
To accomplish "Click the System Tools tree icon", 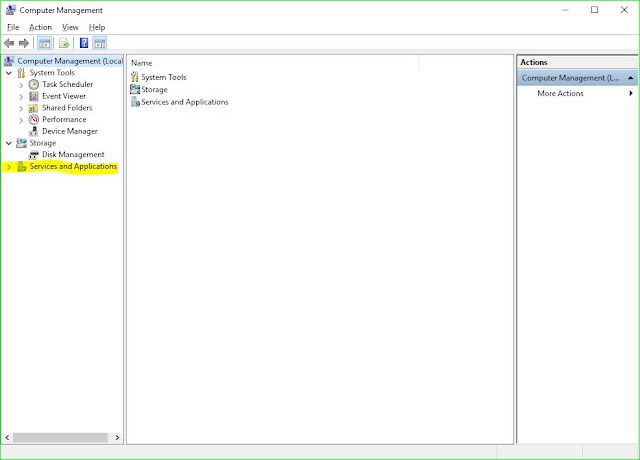I will point(21,73).
